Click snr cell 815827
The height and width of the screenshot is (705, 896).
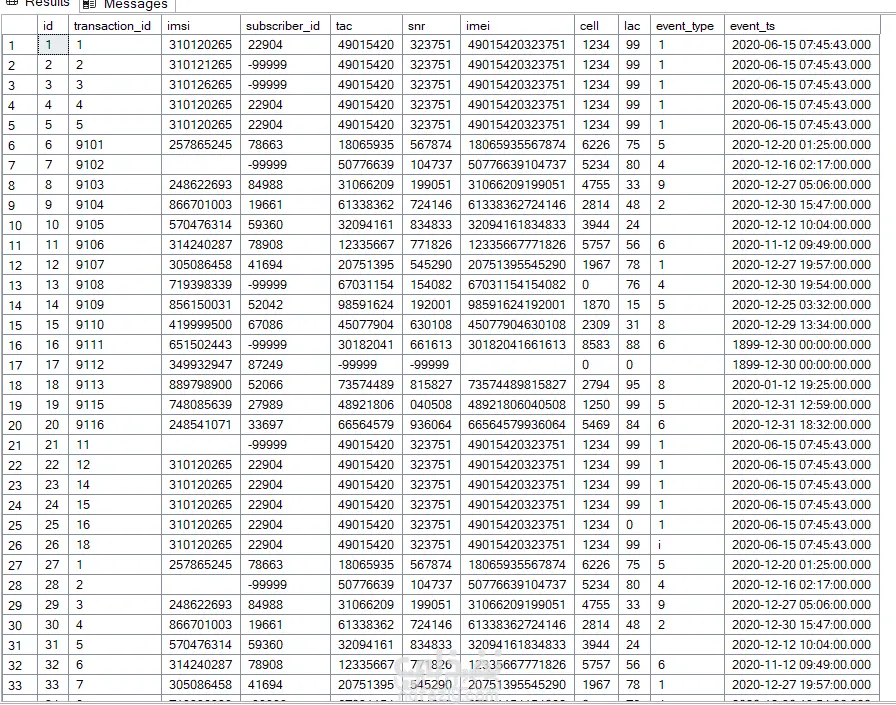[431, 384]
